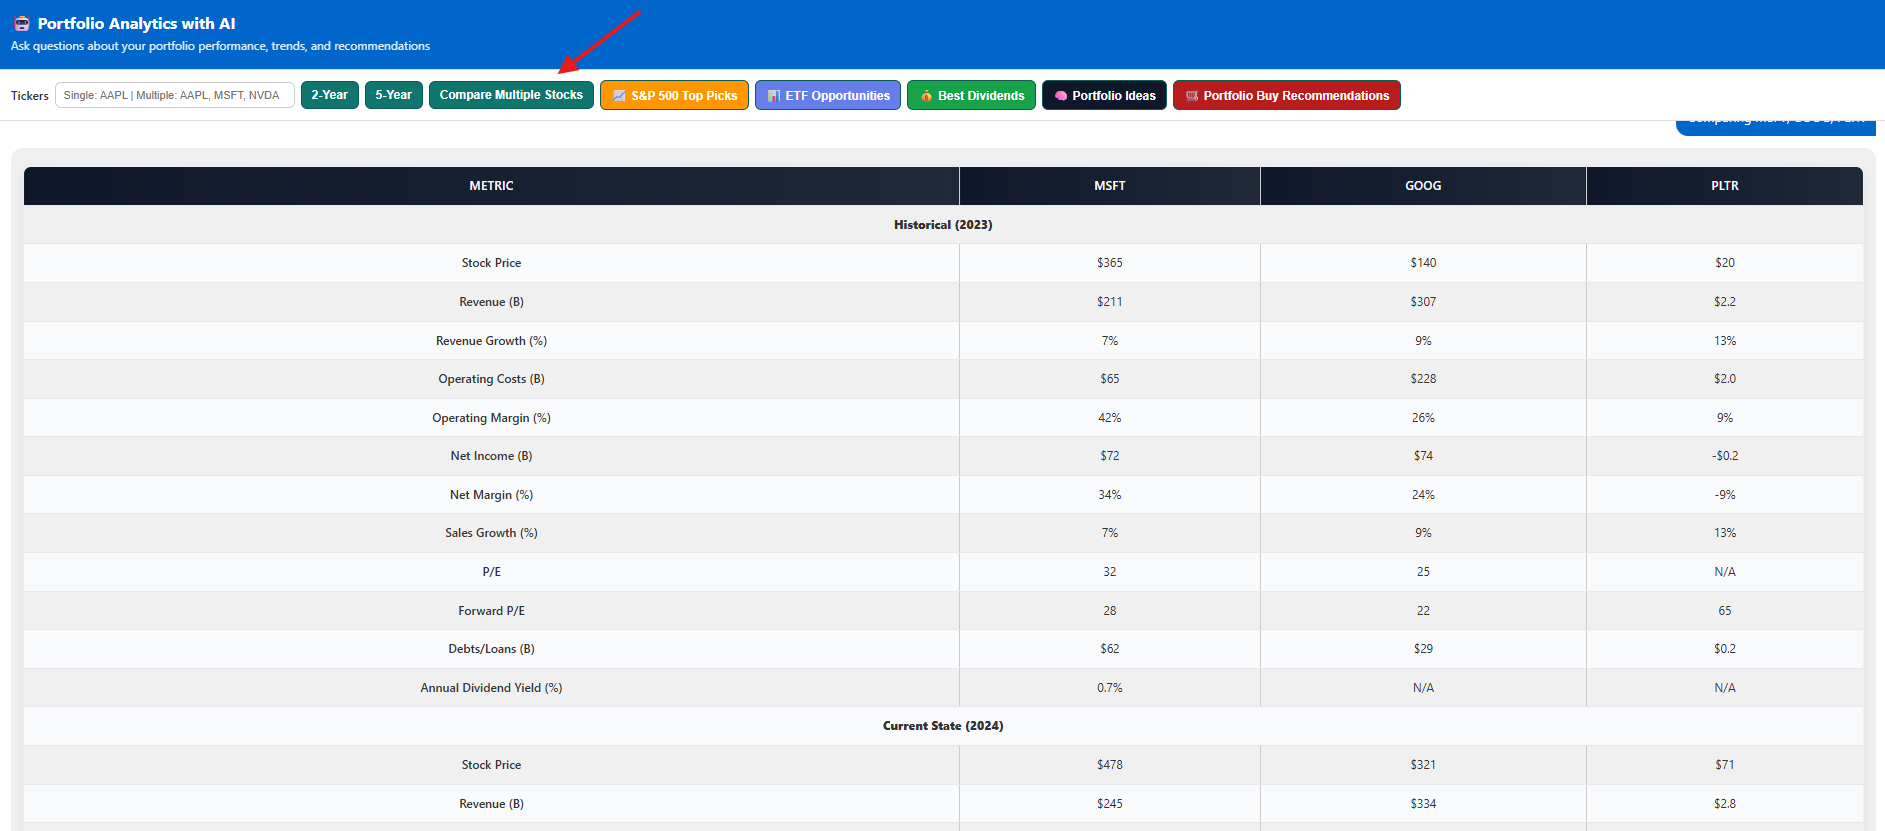Select the Historical (2023) section heading

point(943,225)
